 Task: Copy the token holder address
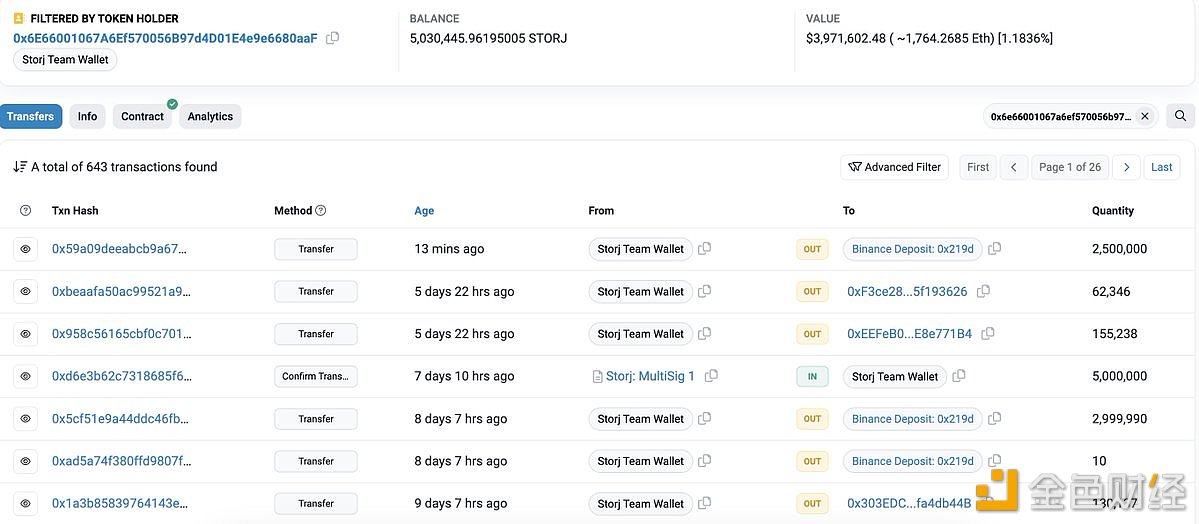(x=333, y=38)
